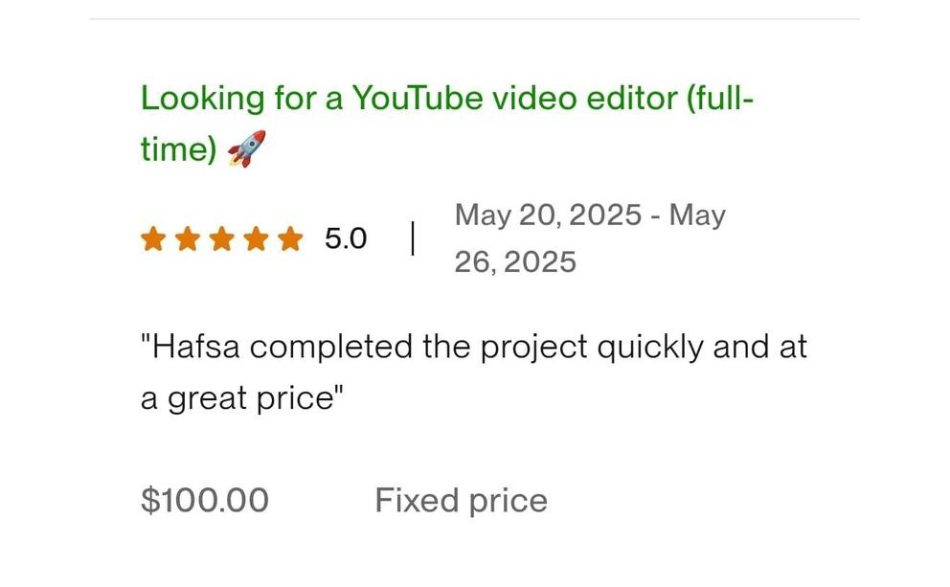Click the rocket emoji after the job title

(x=246, y=149)
